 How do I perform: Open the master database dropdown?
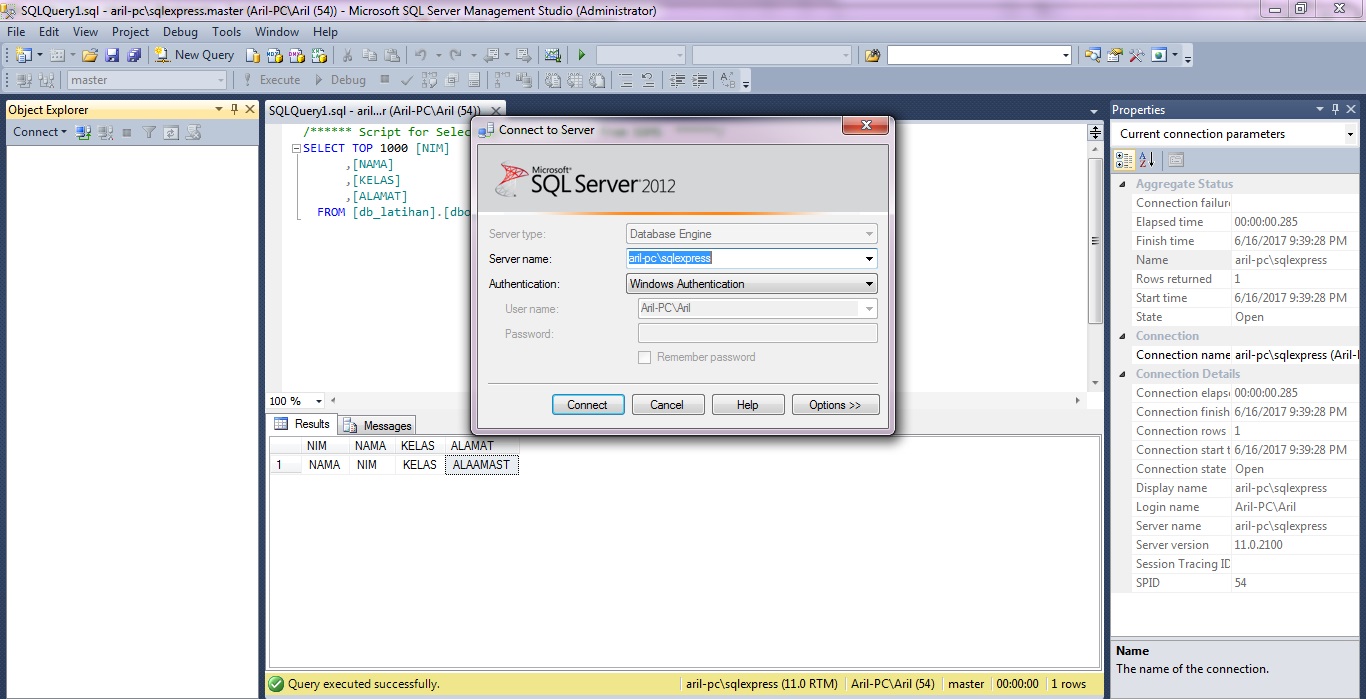click(220, 80)
